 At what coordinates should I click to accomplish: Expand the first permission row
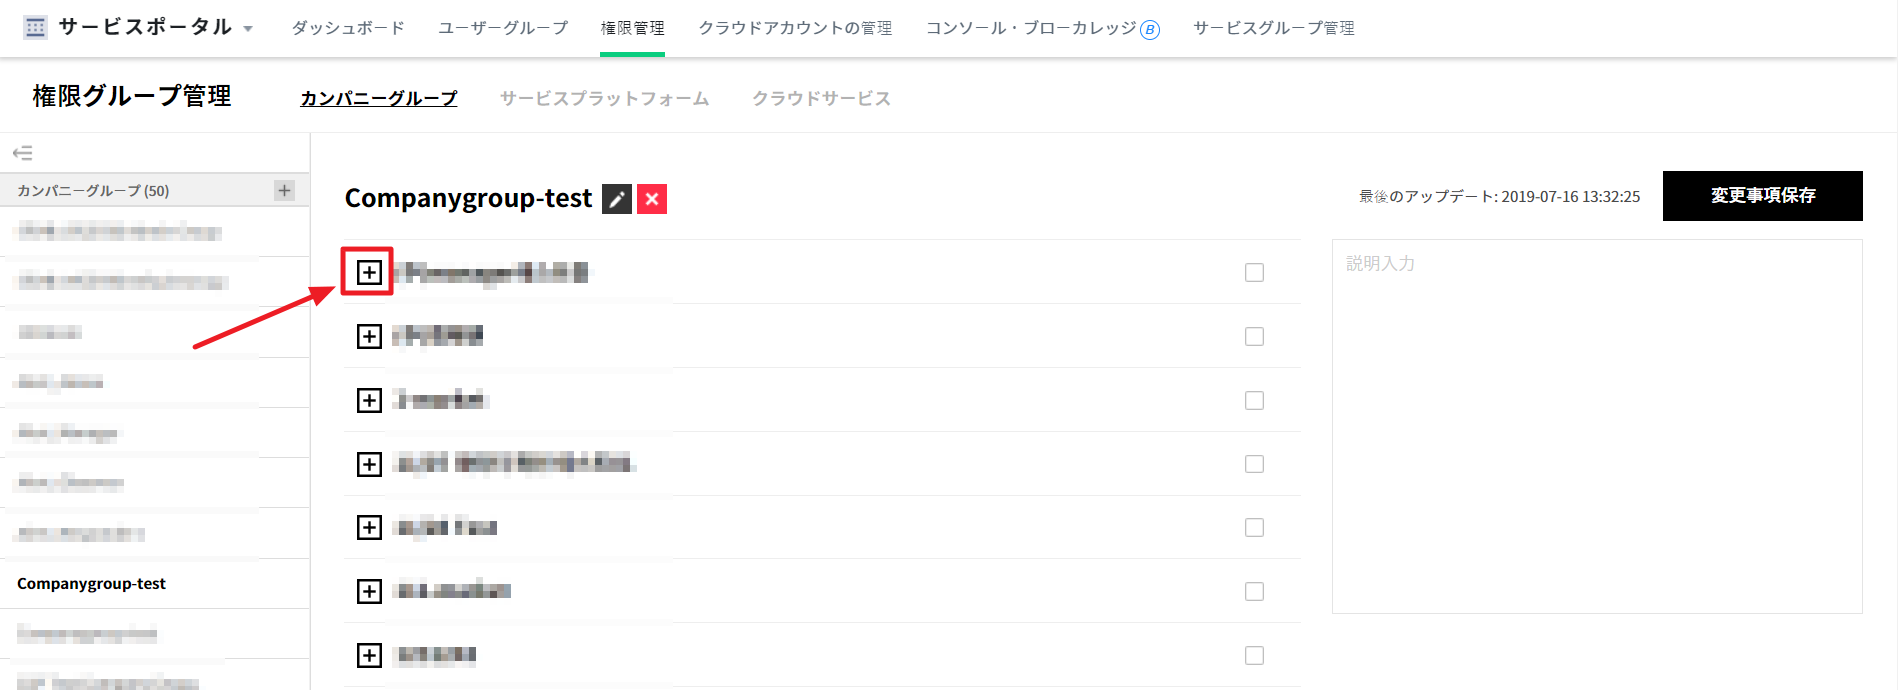(x=369, y=272)
